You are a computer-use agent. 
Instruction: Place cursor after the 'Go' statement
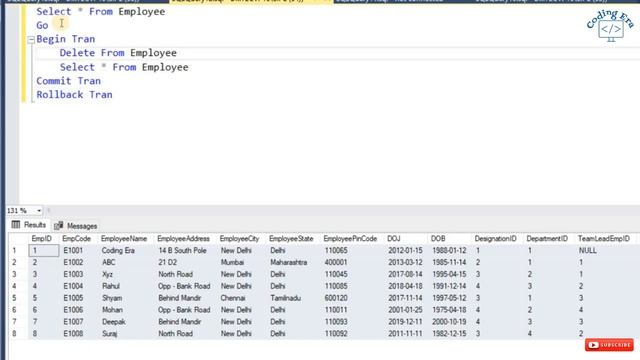click(50, 25)
